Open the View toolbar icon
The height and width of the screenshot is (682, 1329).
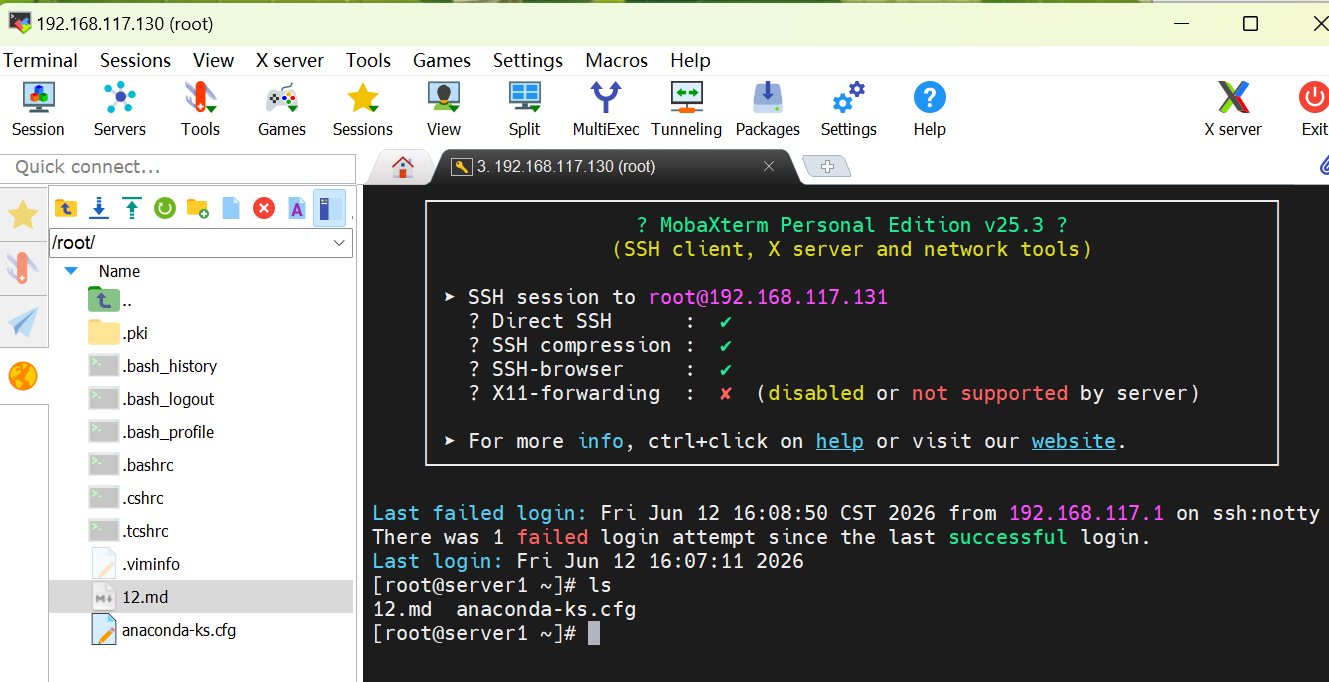coord(443,109)
